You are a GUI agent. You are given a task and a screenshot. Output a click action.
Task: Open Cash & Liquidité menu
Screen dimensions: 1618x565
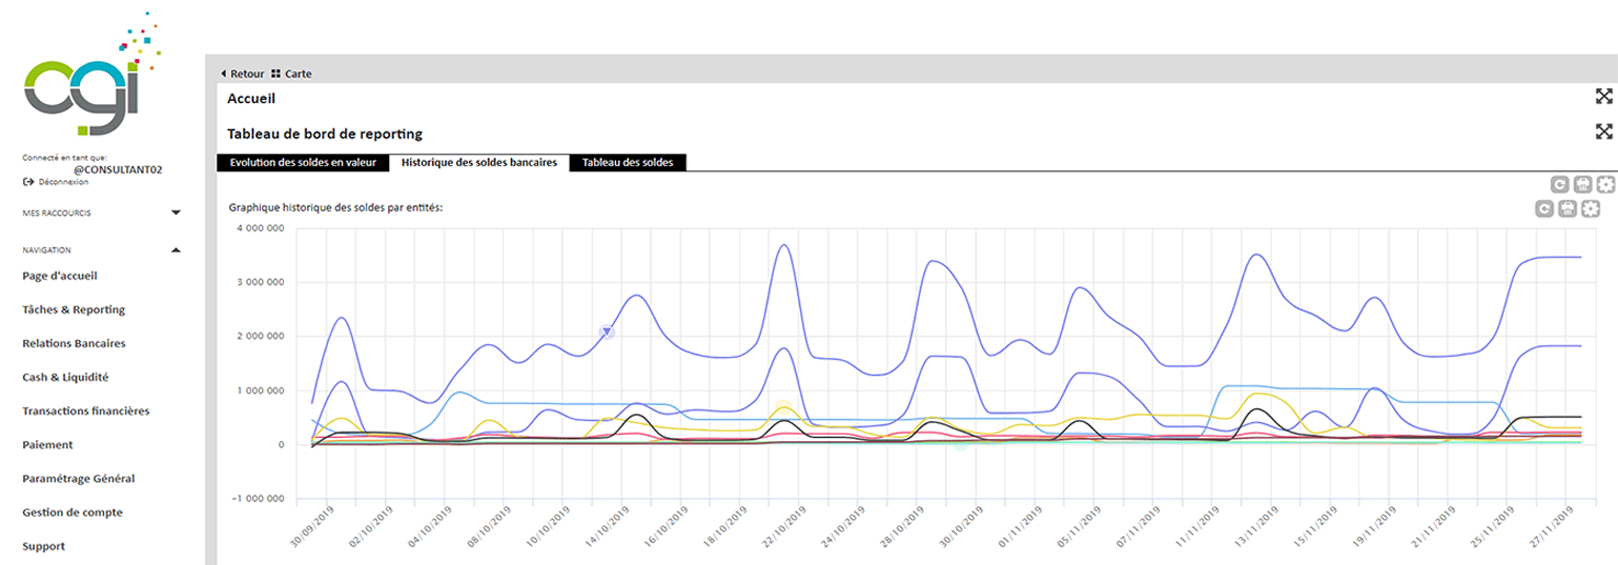coord(65,377)
